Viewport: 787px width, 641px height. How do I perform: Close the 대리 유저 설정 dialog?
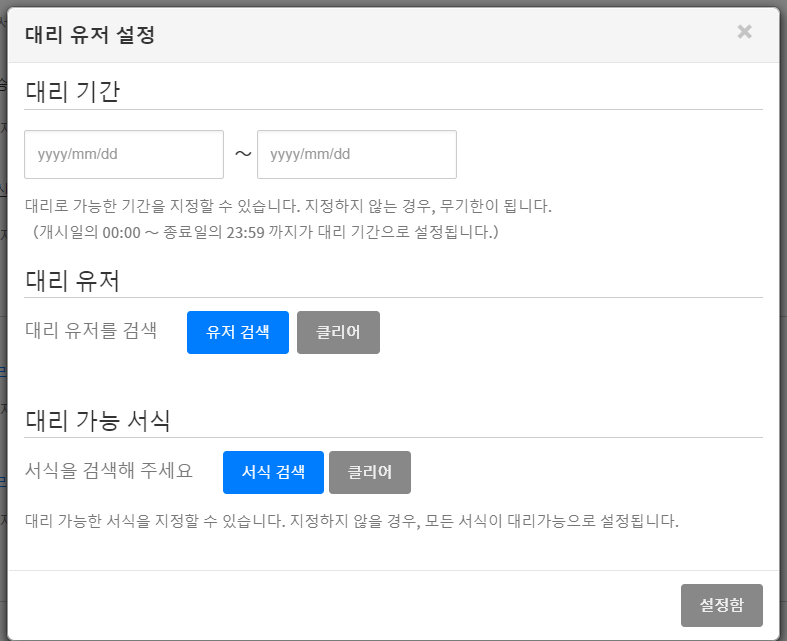coord(744,32)
